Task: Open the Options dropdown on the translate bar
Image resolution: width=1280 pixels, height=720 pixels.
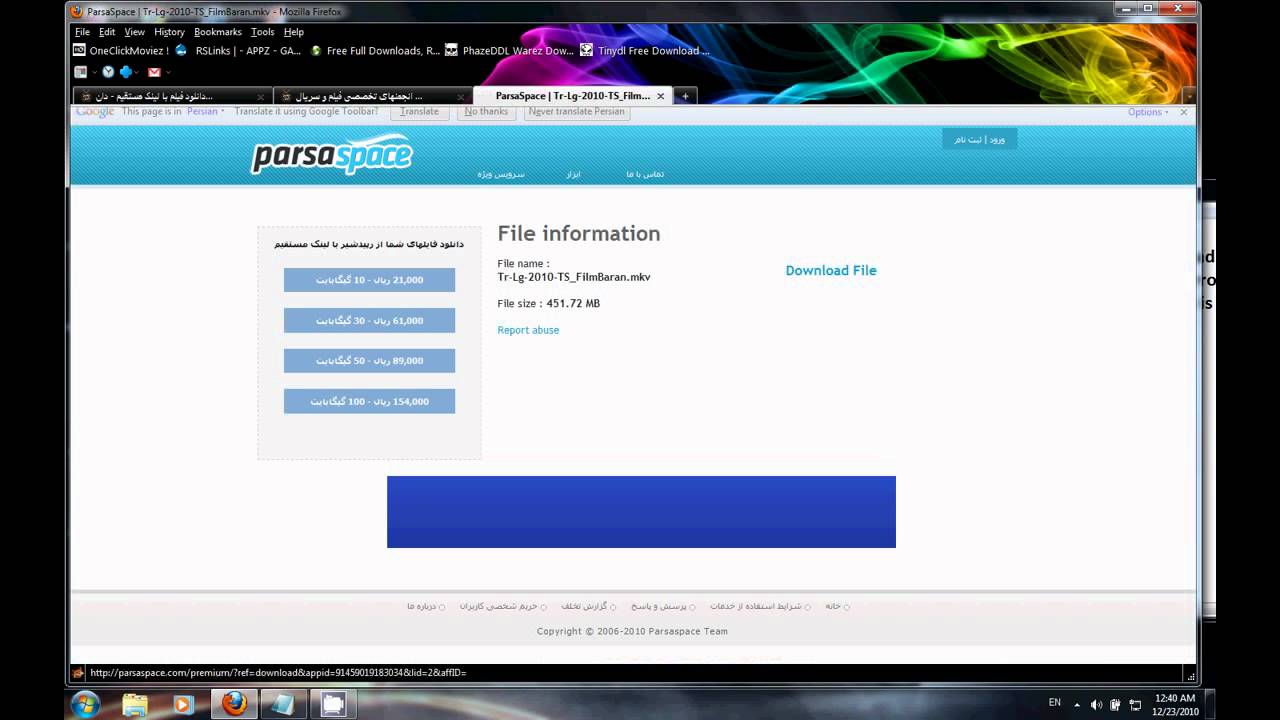Action: point(1146,112)
